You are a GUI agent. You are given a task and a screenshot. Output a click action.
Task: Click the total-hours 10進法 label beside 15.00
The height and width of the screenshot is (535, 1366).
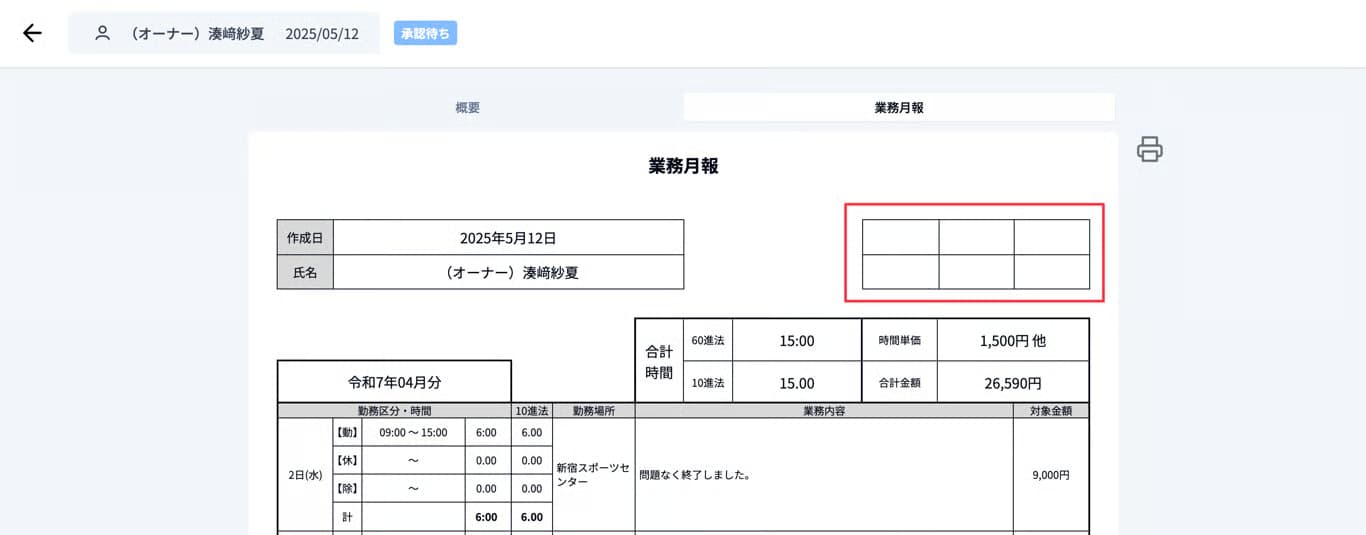pyautogui.click(x=707, y=382)
